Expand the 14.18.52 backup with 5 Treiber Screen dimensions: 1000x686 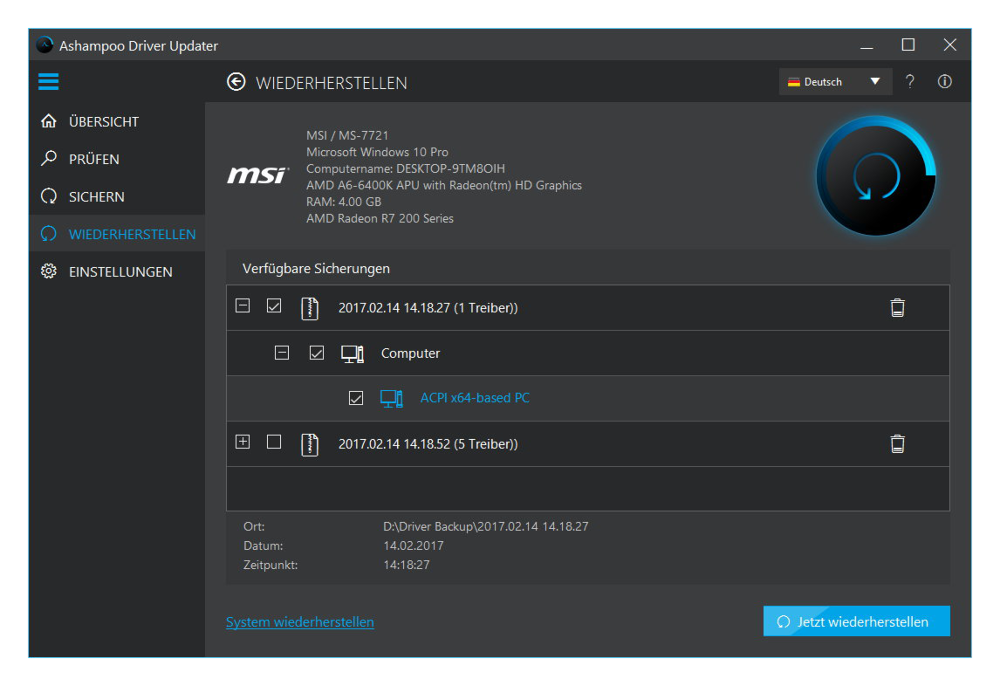tap(242, 442)
